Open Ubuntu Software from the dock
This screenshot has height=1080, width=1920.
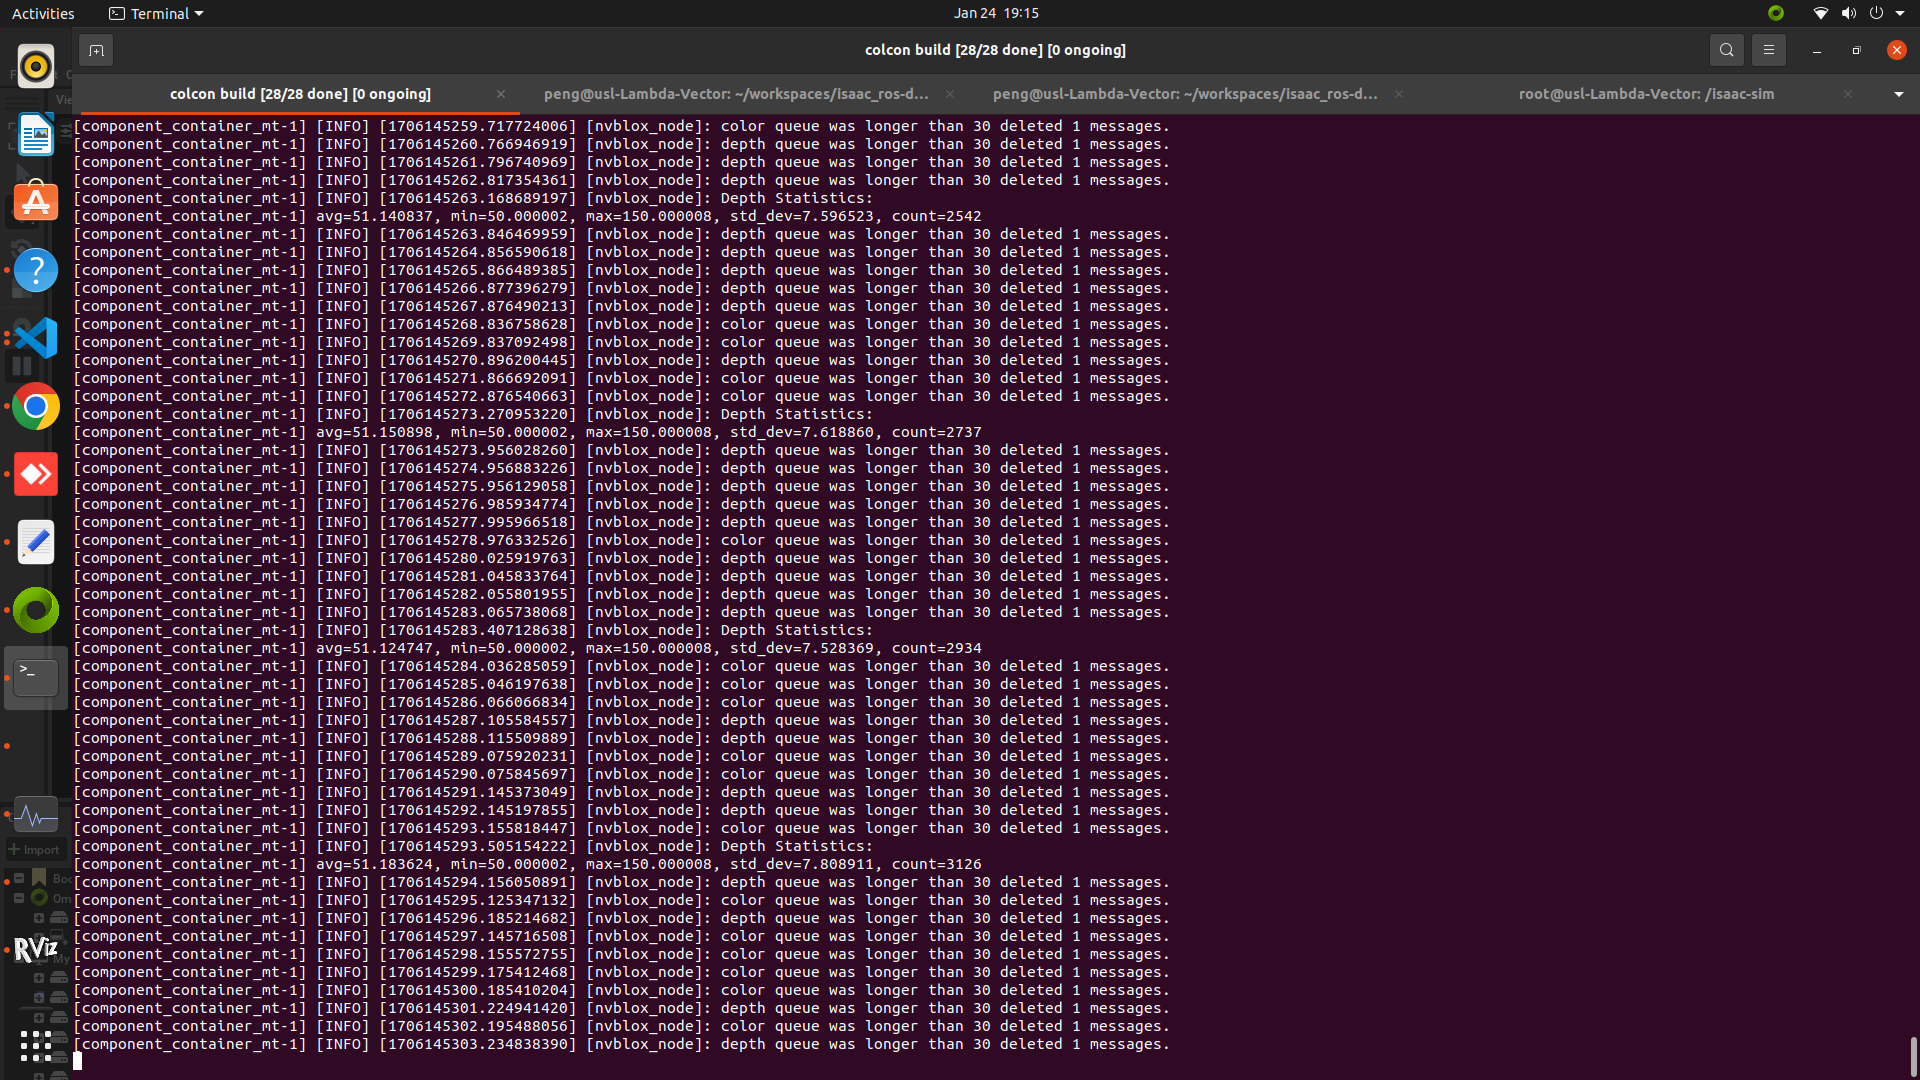pyautogui.click(x=36, y=201)
